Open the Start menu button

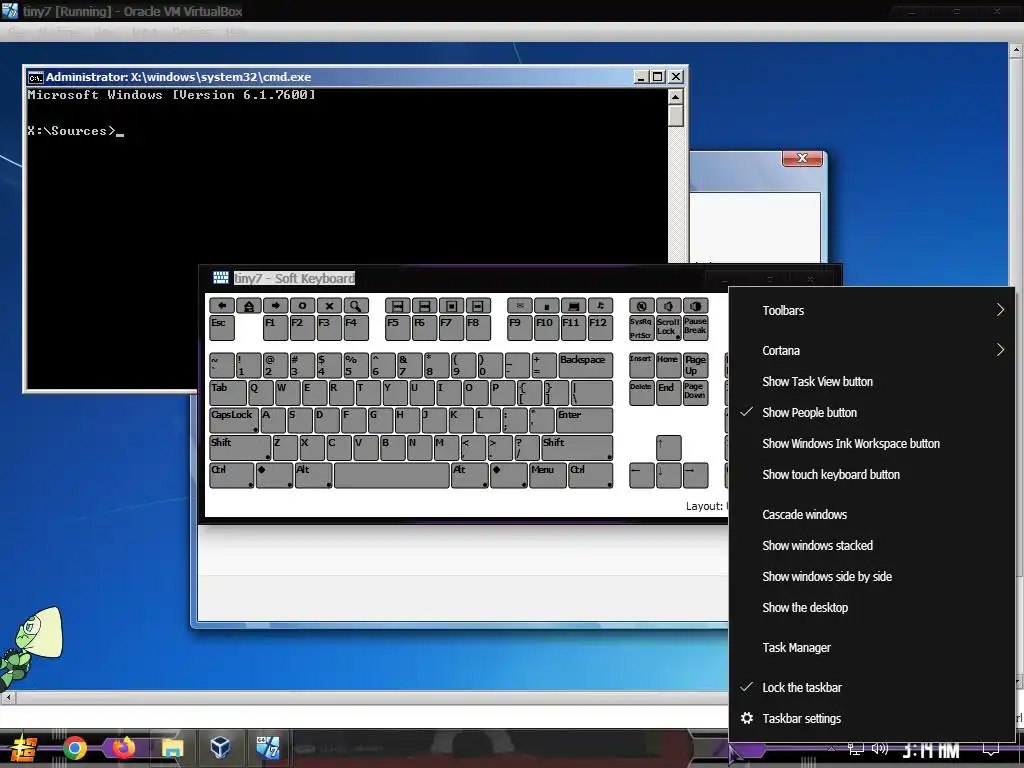pos(22,748)
